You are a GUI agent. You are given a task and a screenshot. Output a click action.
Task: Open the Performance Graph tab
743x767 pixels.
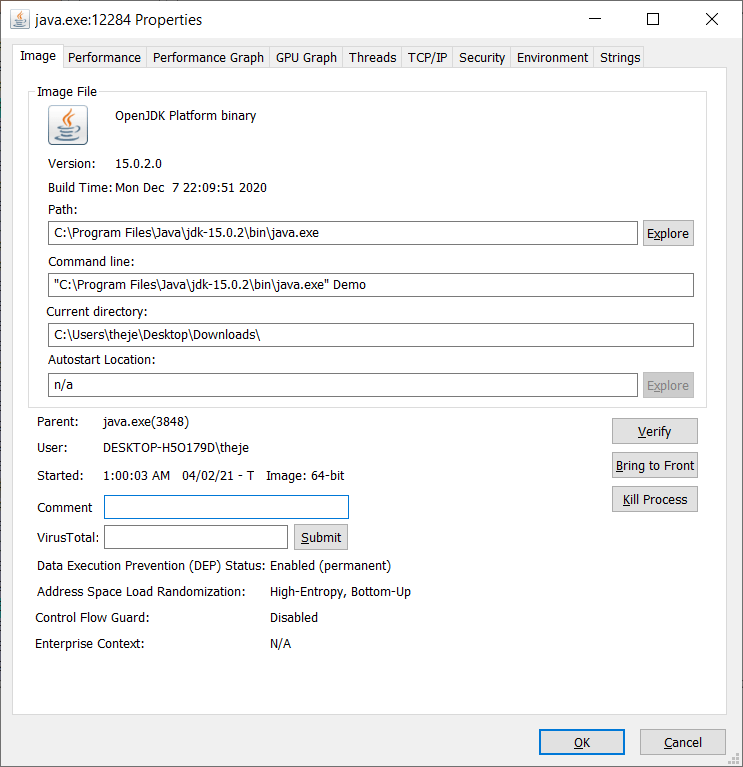coord(208,58)
